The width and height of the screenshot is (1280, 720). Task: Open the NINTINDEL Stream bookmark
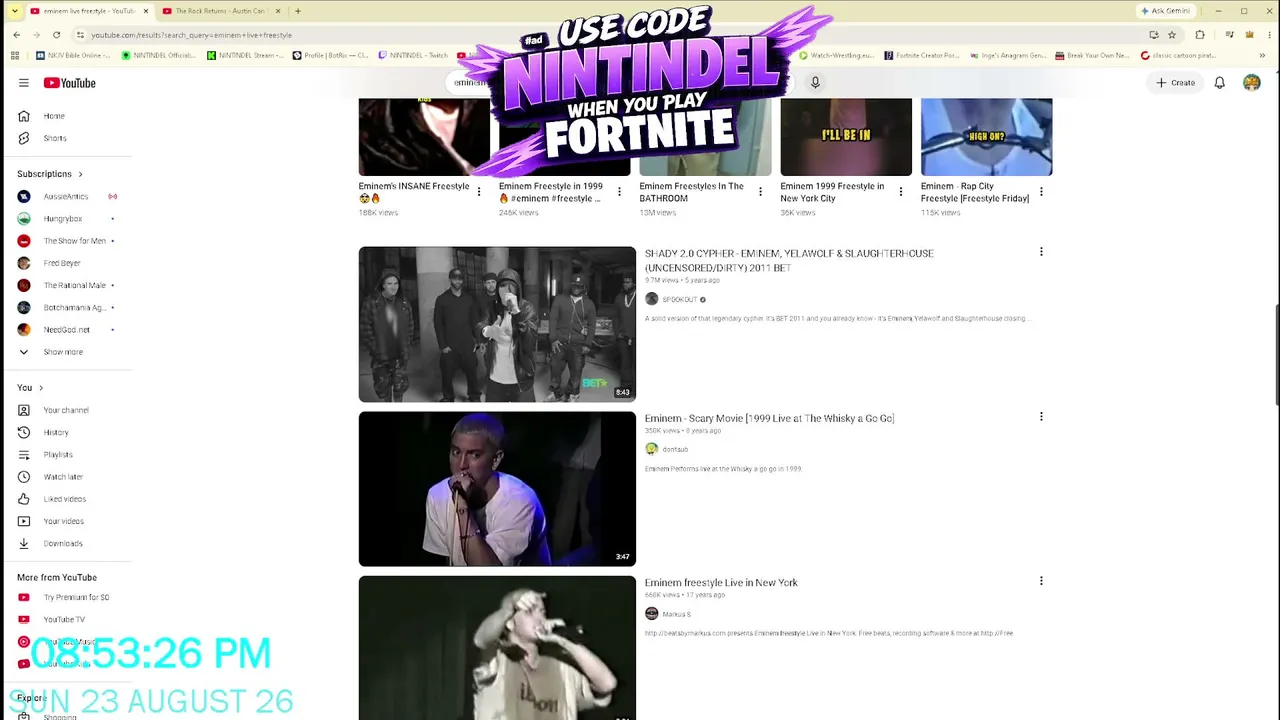[245, 56]
